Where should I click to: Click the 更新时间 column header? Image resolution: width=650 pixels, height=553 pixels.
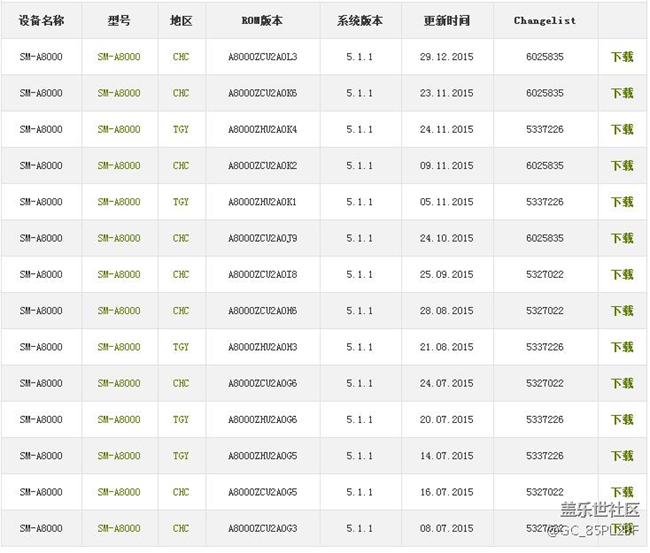(446, 20)
